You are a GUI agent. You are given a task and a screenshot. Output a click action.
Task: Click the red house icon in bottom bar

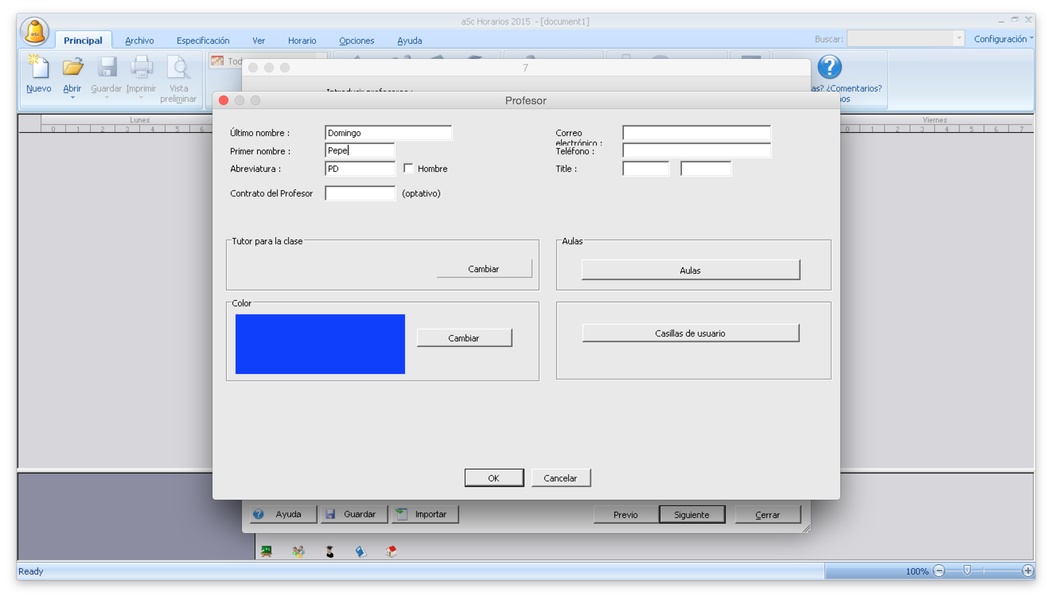tap(392, 551)
